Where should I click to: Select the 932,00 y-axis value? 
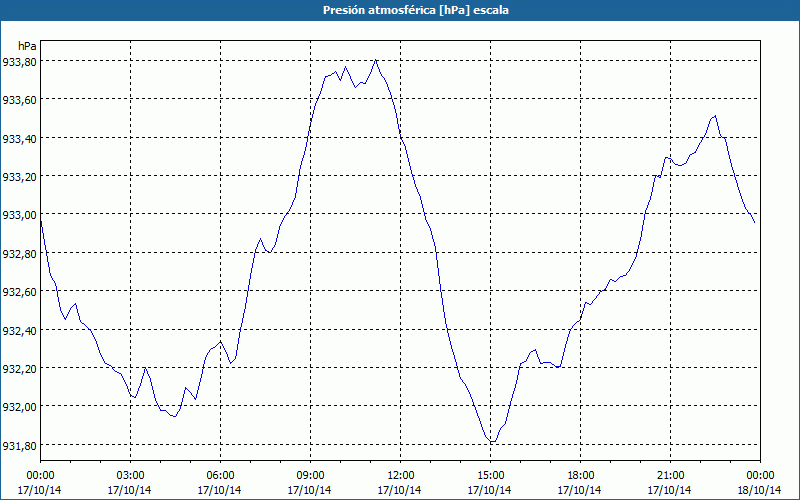(19, 407)
